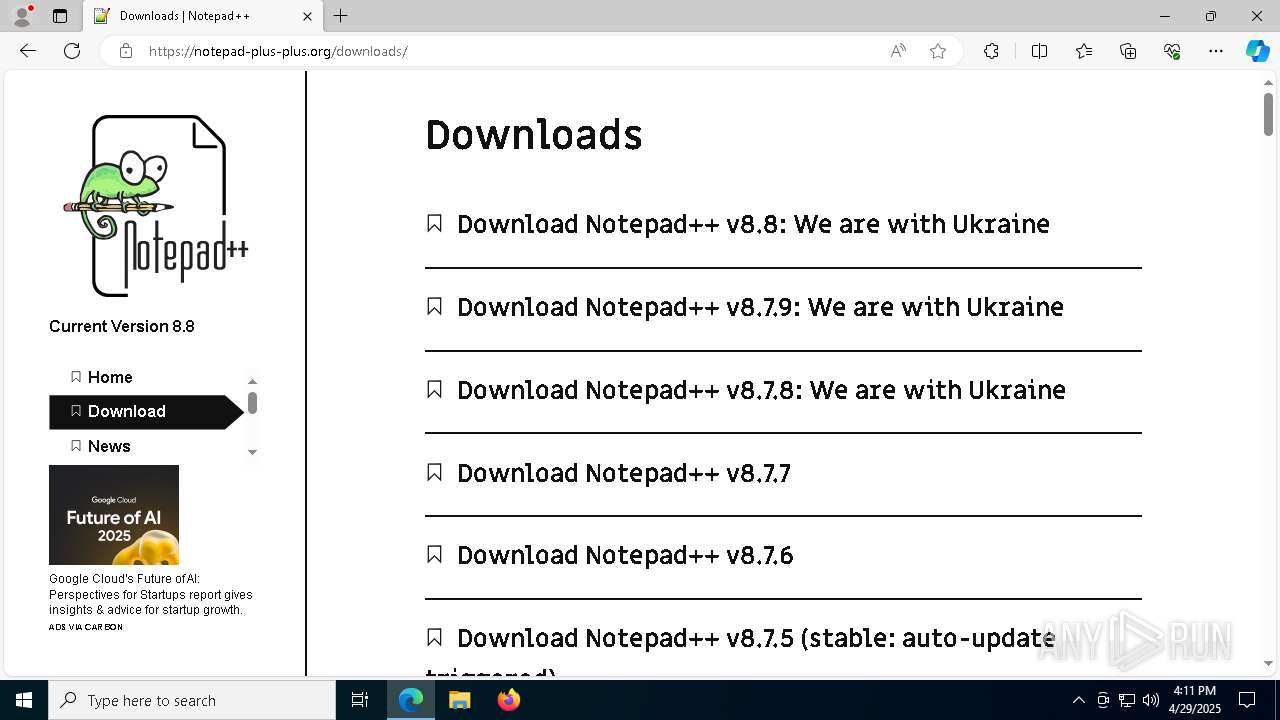Open the read aloud icon in address bar
The width and height of the screenshot is (1280, 720).
(x=898, y=51)
